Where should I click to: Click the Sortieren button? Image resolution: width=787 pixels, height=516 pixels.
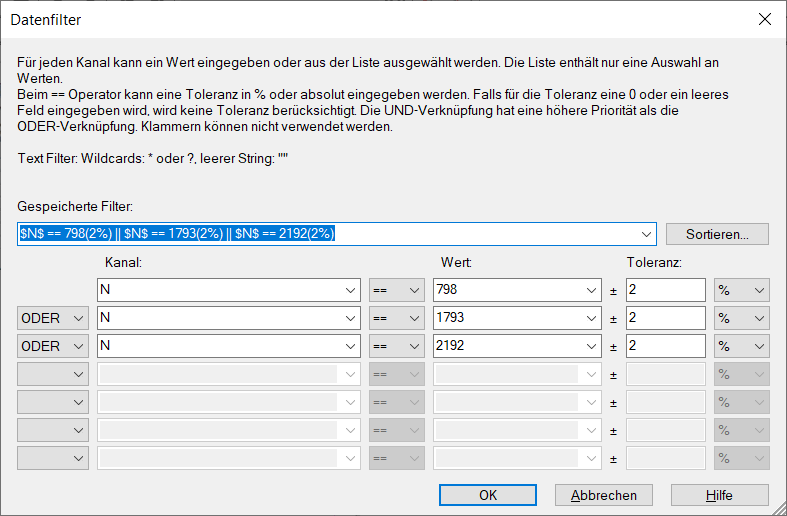click(717, 234)
